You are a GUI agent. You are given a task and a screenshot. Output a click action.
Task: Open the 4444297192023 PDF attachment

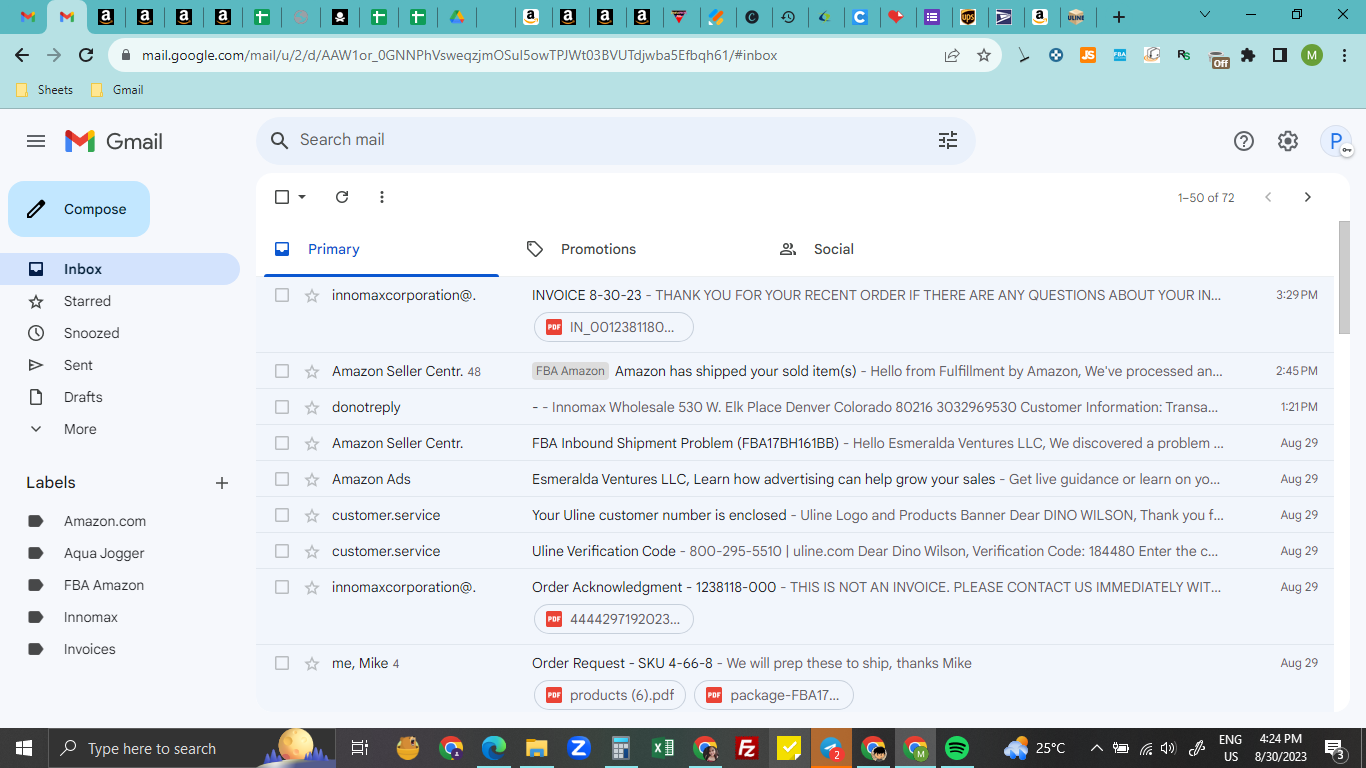click(x=613, y=619)
